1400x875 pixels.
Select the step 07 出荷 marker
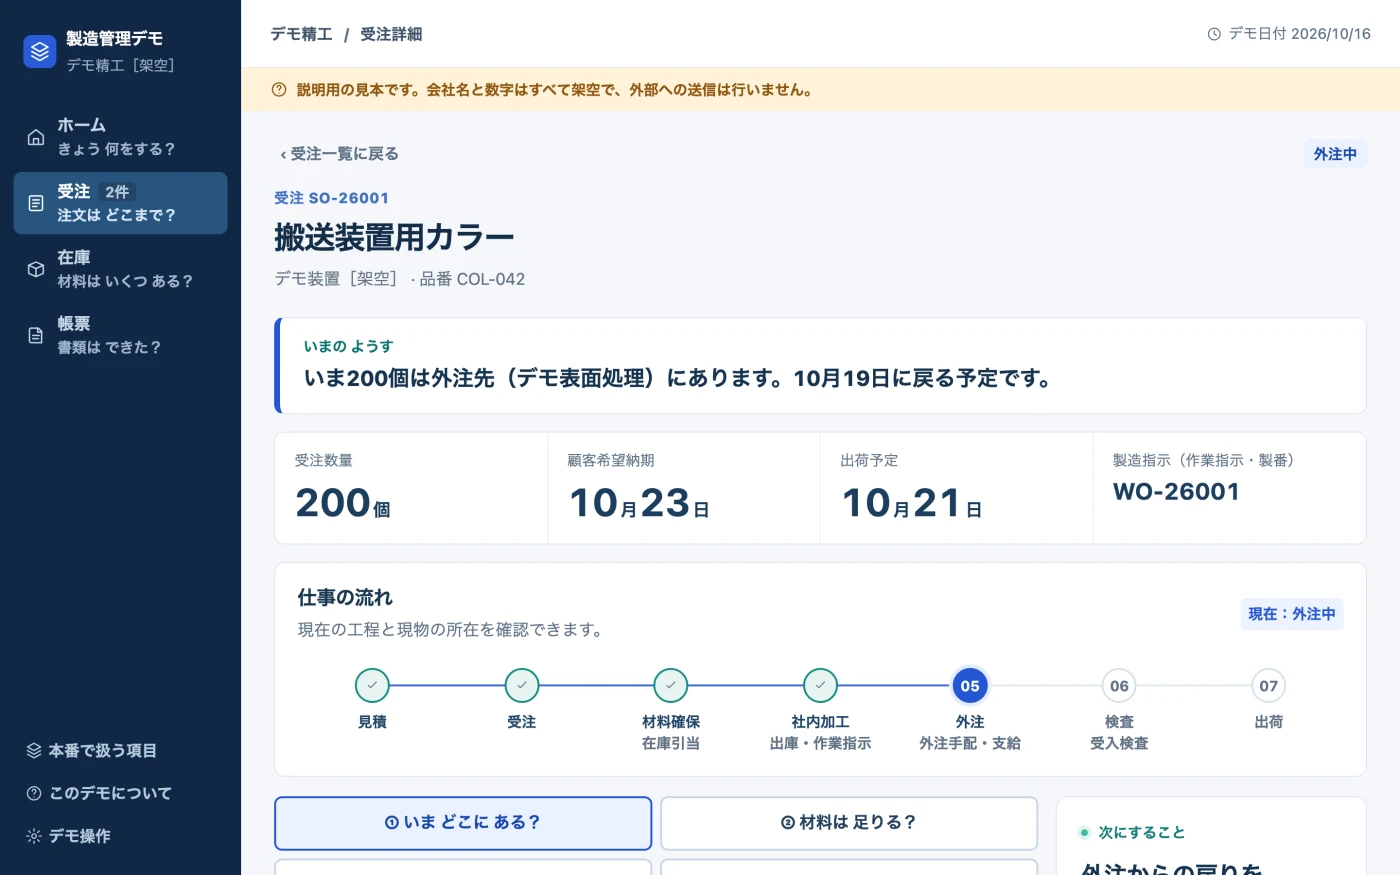click(1268, 686)
